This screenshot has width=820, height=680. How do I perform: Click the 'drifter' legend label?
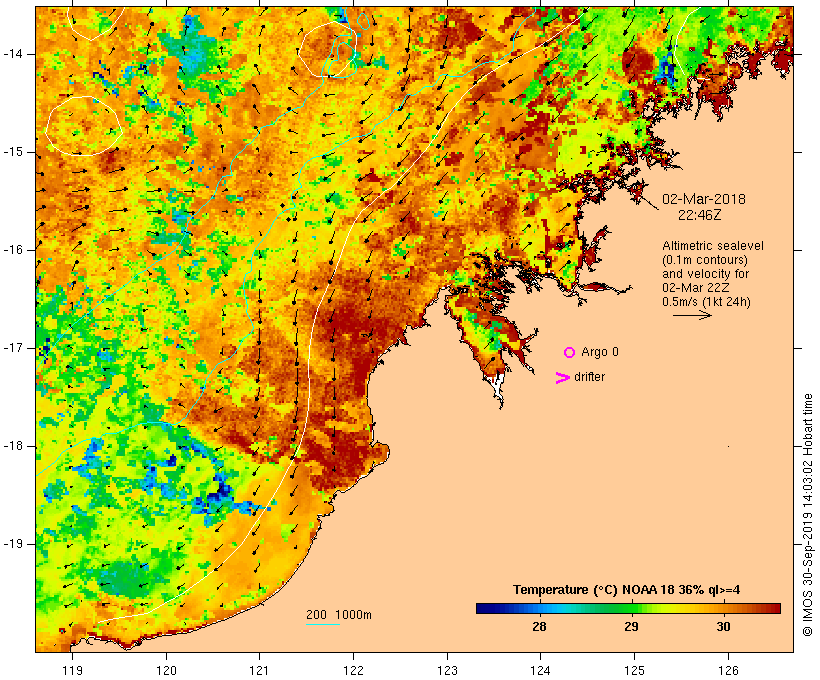click(589, 377)
